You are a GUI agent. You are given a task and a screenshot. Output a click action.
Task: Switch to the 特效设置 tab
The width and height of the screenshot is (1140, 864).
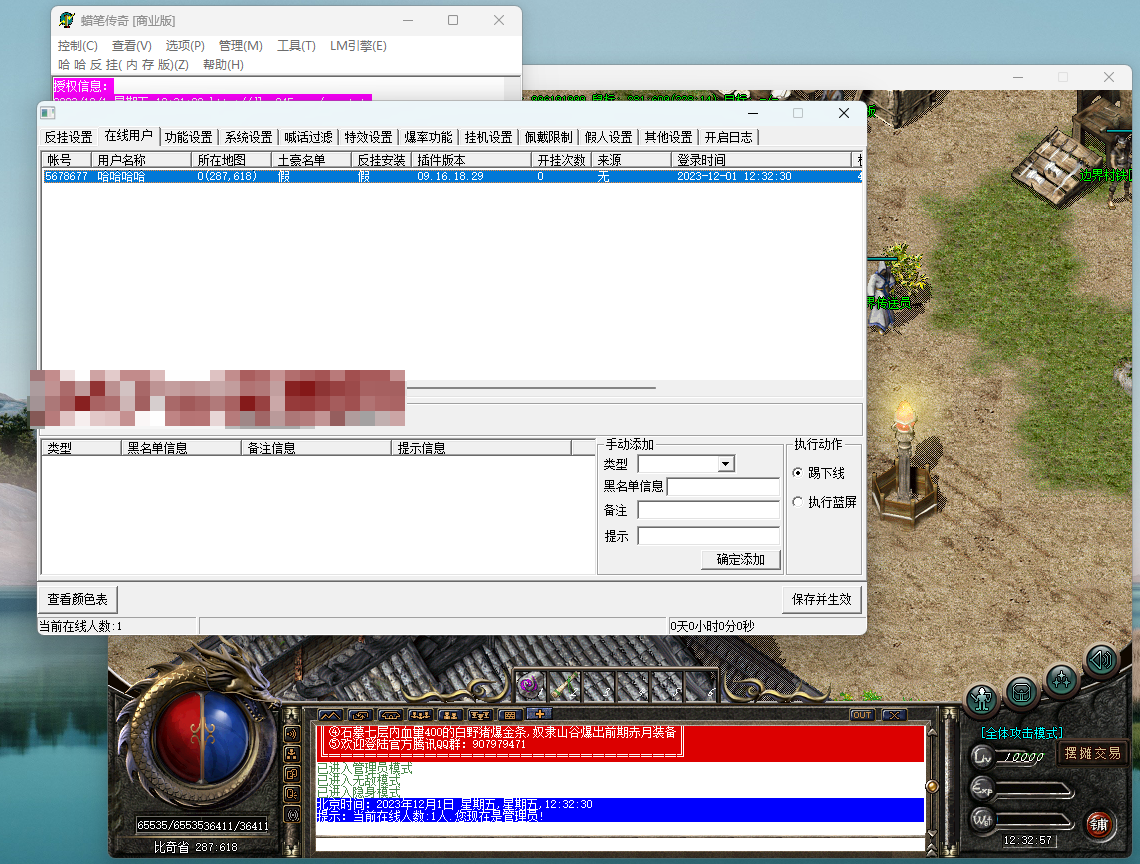click(368, 137)
